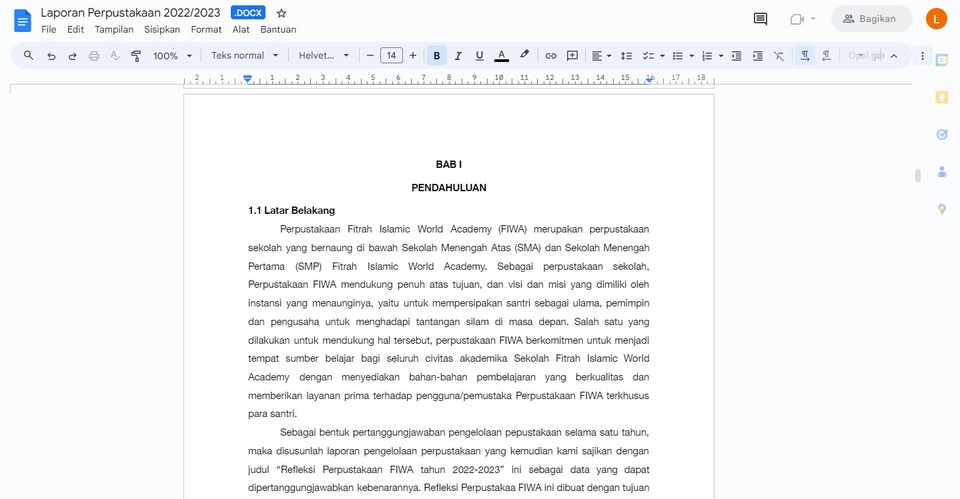This screenshot has width=960, height=499.
Task: Open line and paragraph spacing
Action: [626, 56]
